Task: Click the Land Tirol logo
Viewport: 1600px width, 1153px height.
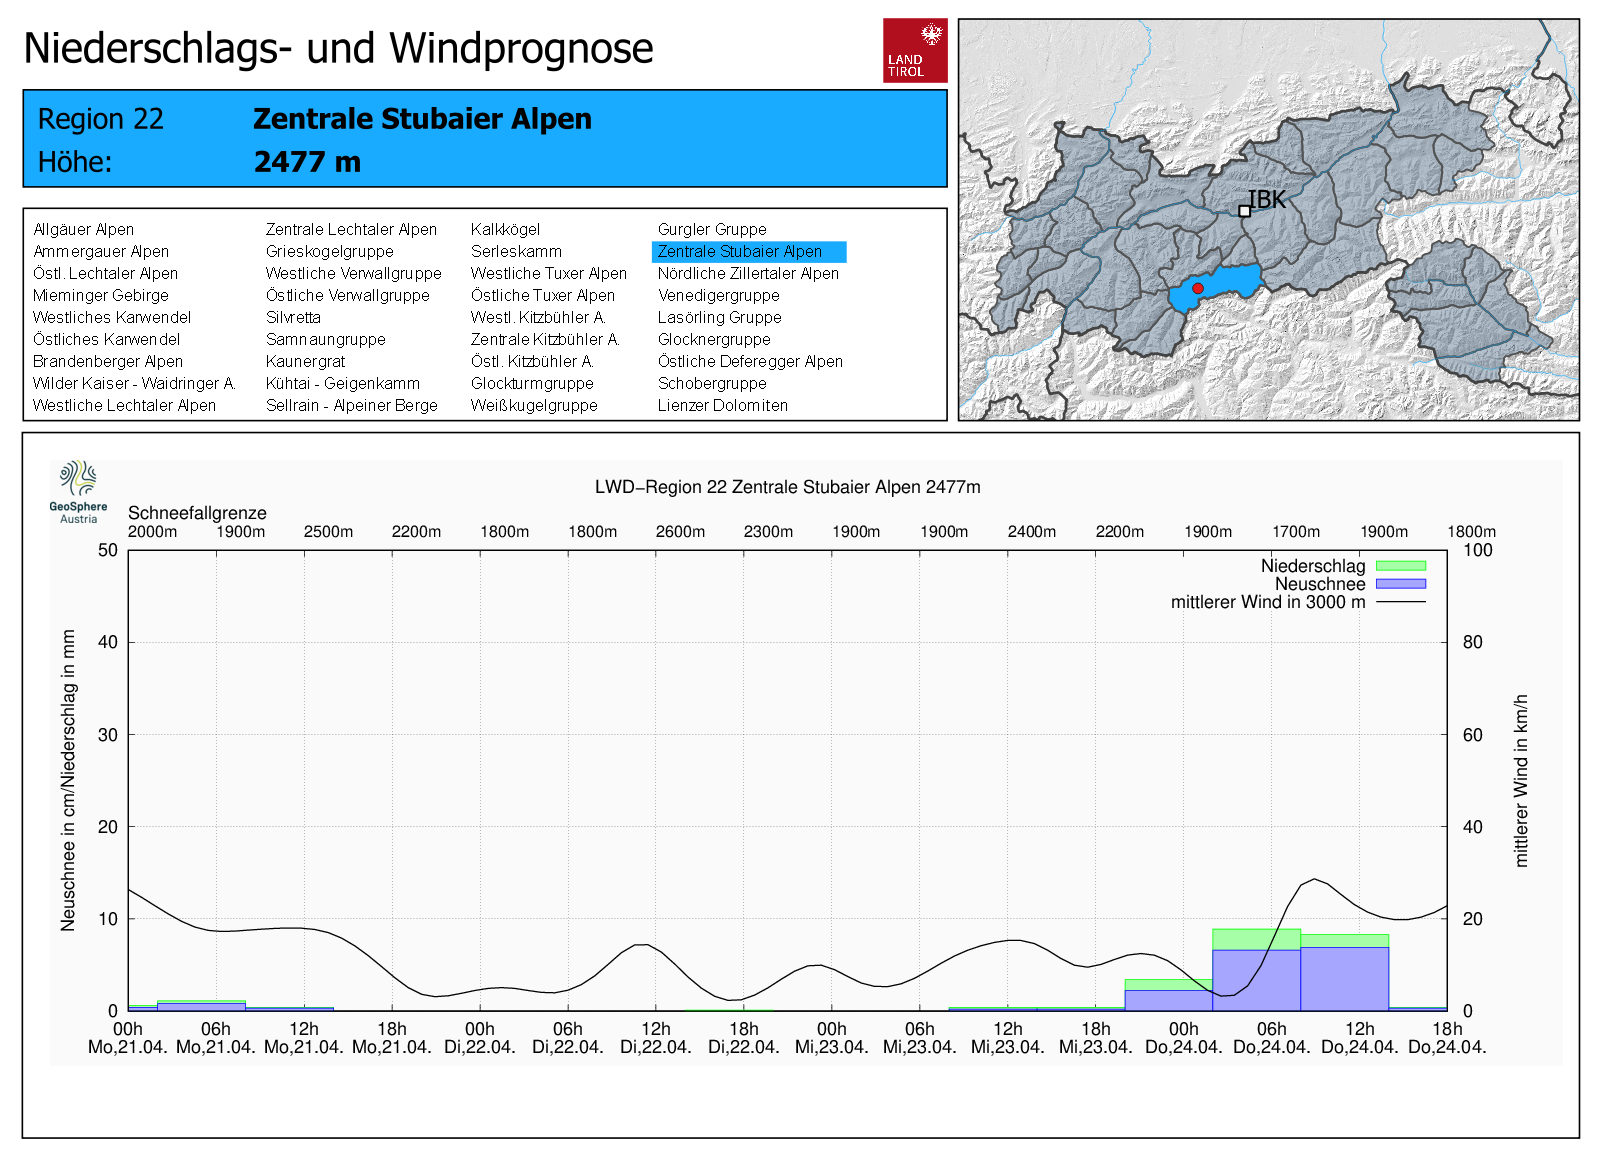Action: pos(914,50)
